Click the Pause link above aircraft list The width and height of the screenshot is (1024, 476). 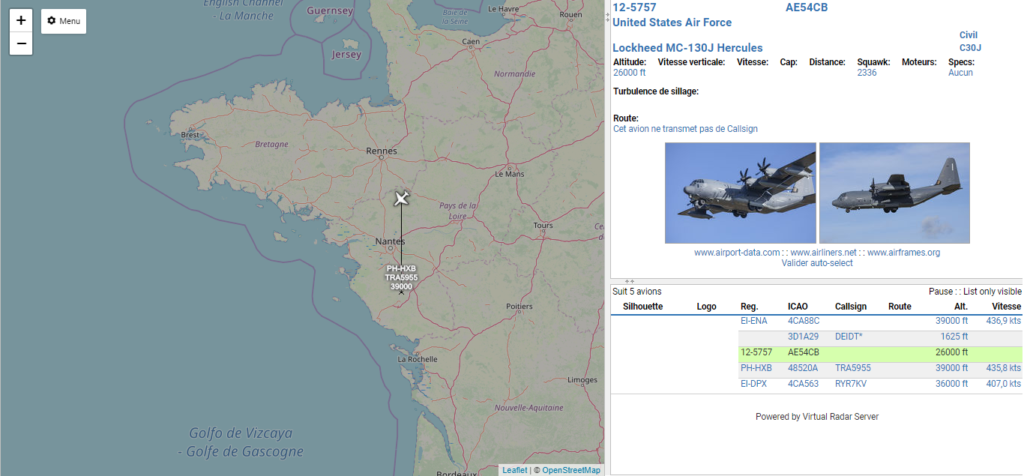coord(939,292)
